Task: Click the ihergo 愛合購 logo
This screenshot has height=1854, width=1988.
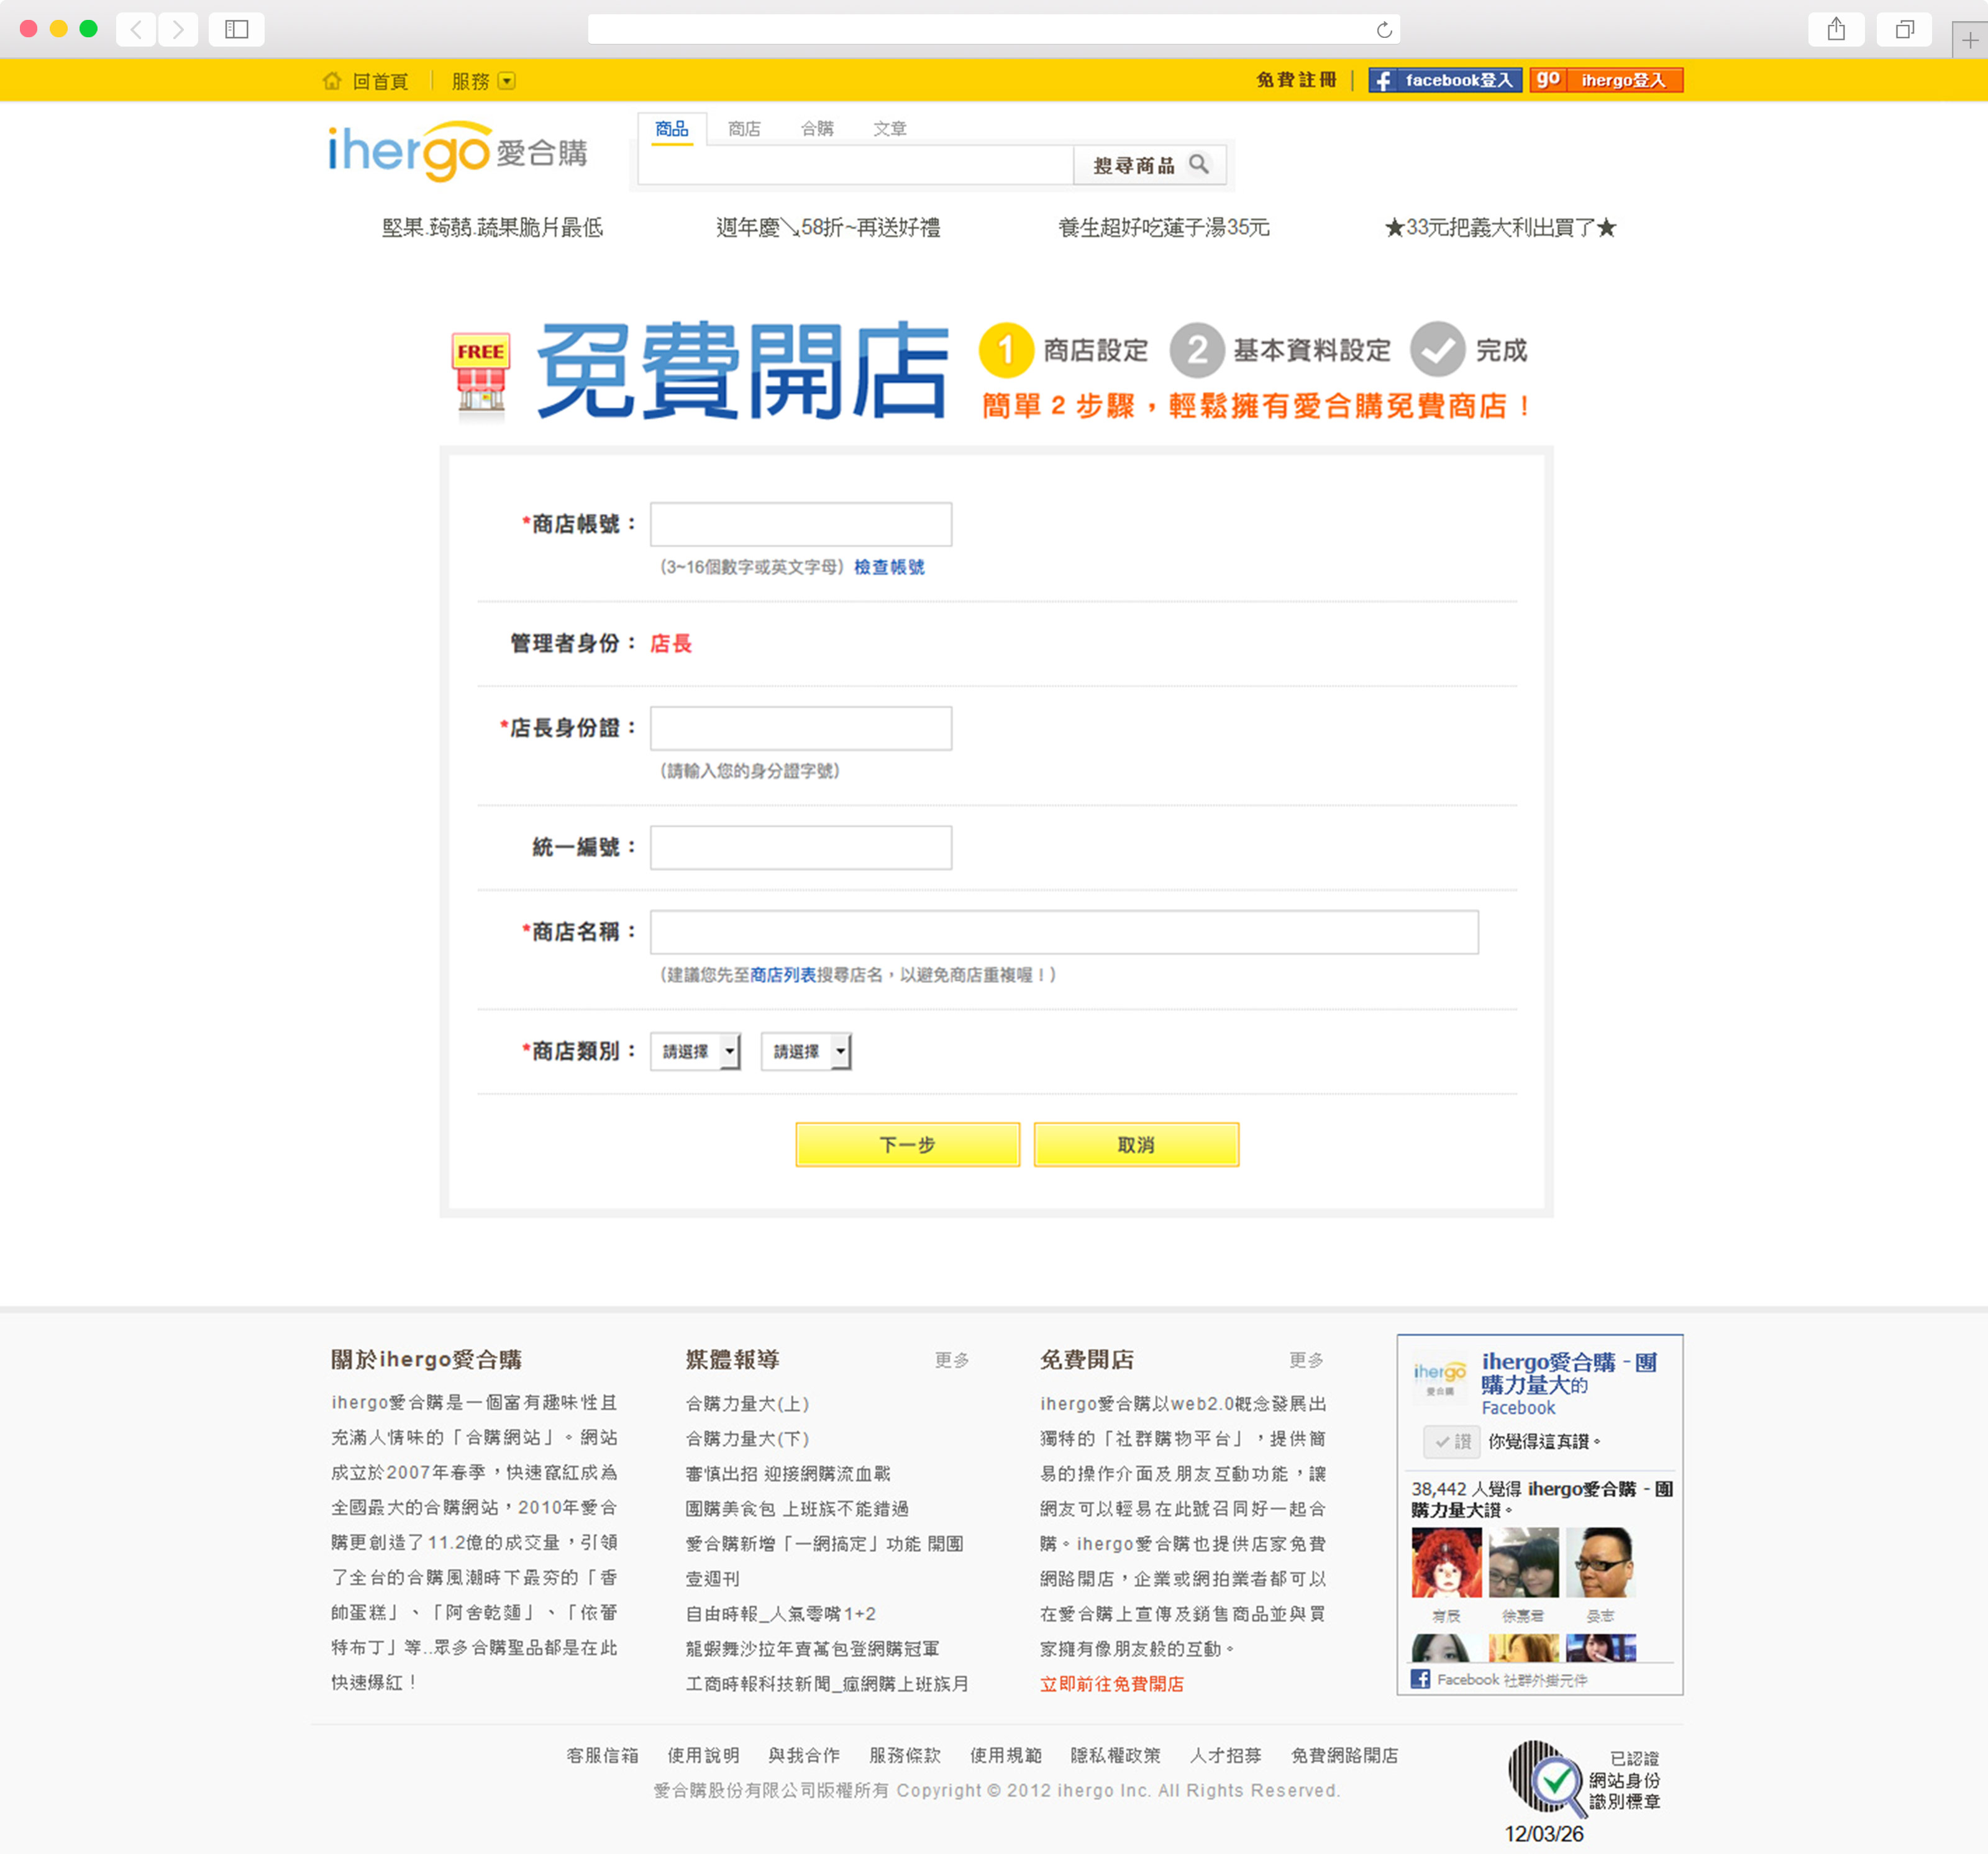Action: point(457,152)
